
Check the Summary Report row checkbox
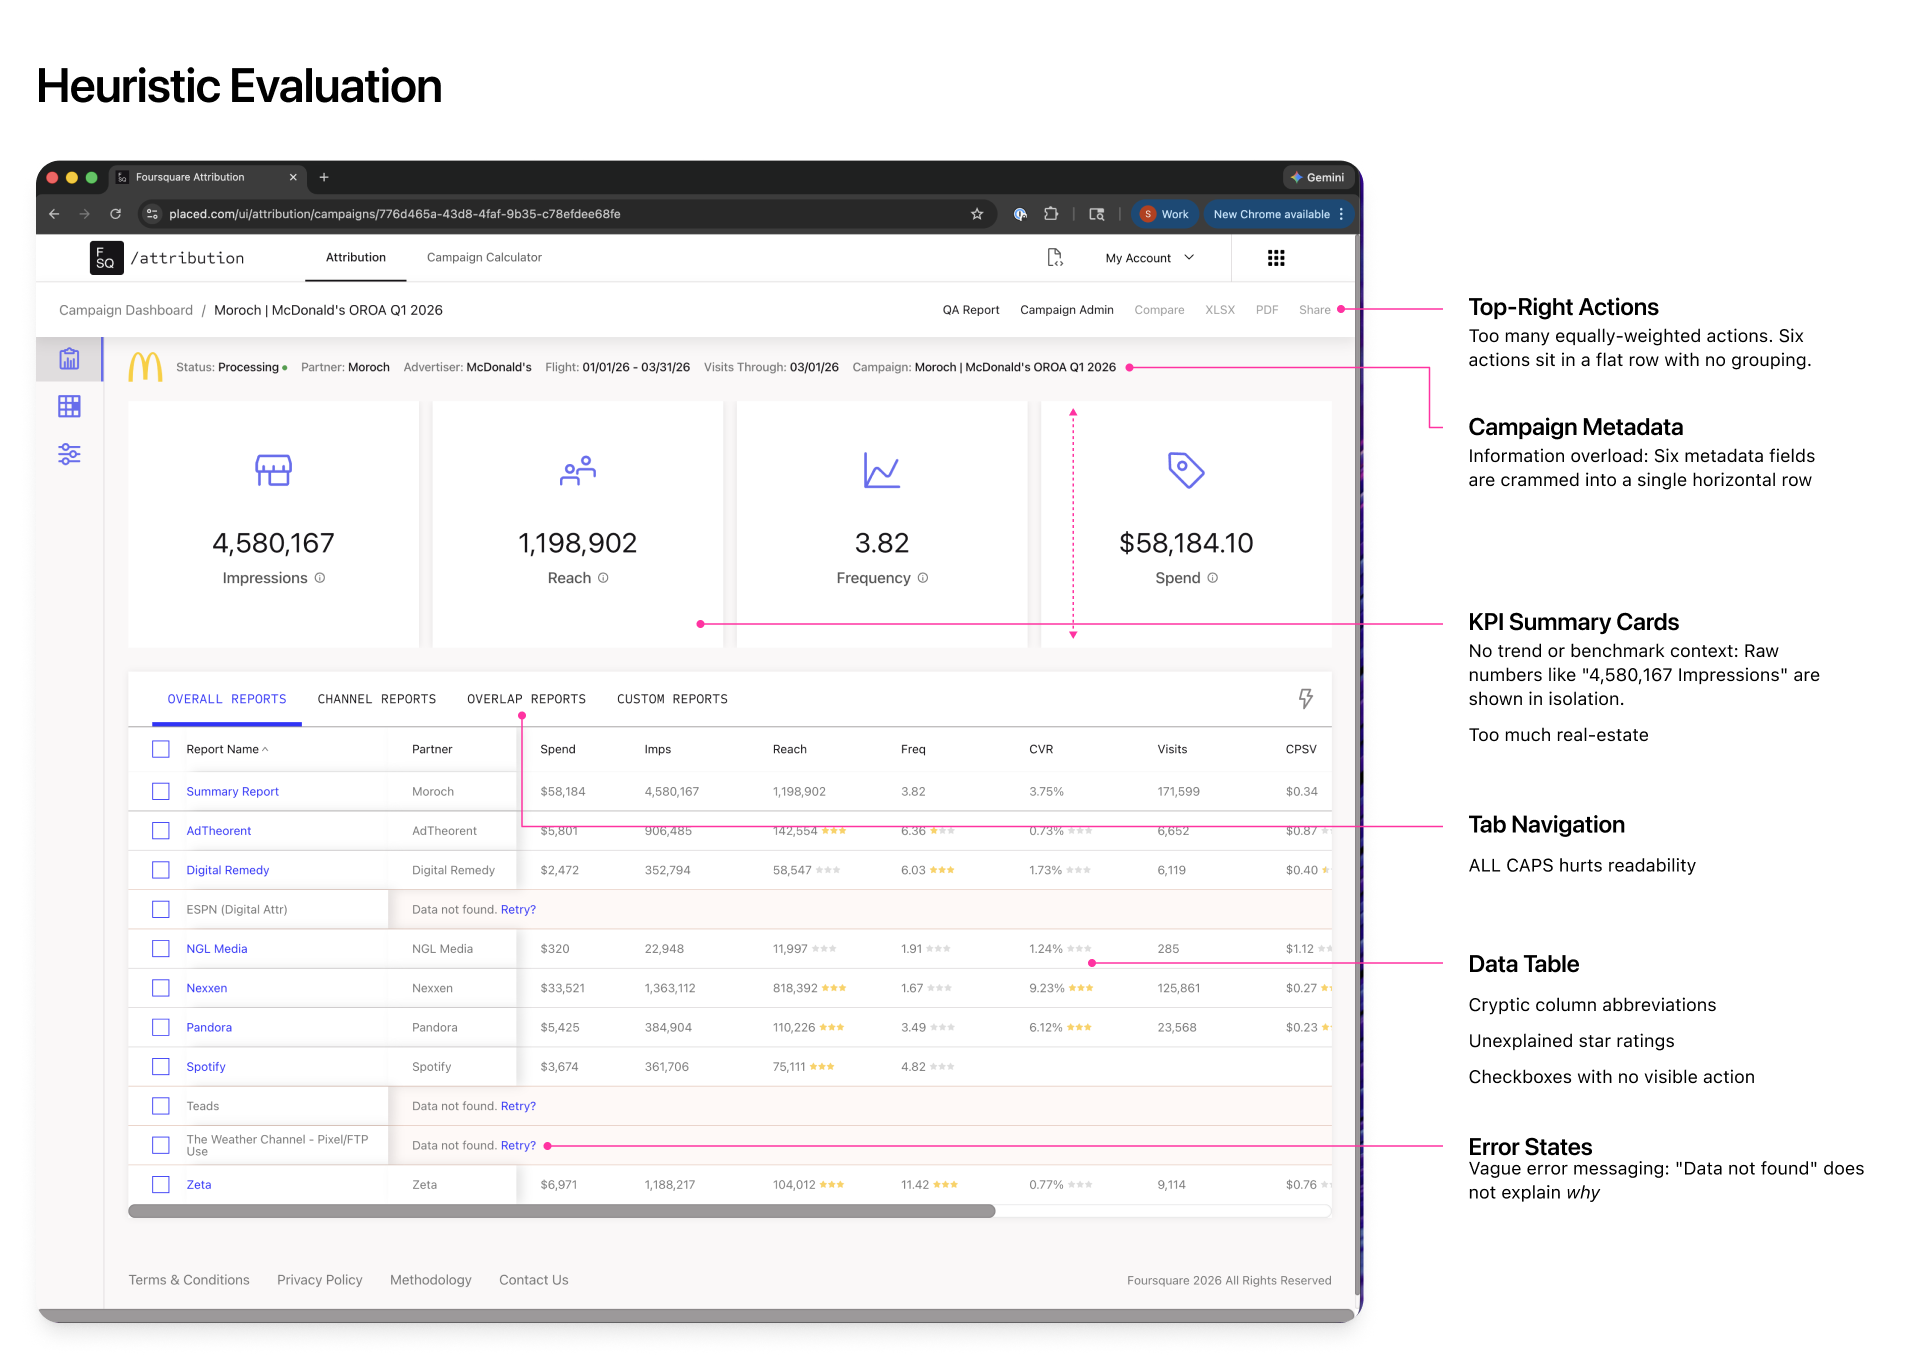[x=161, y=791]
